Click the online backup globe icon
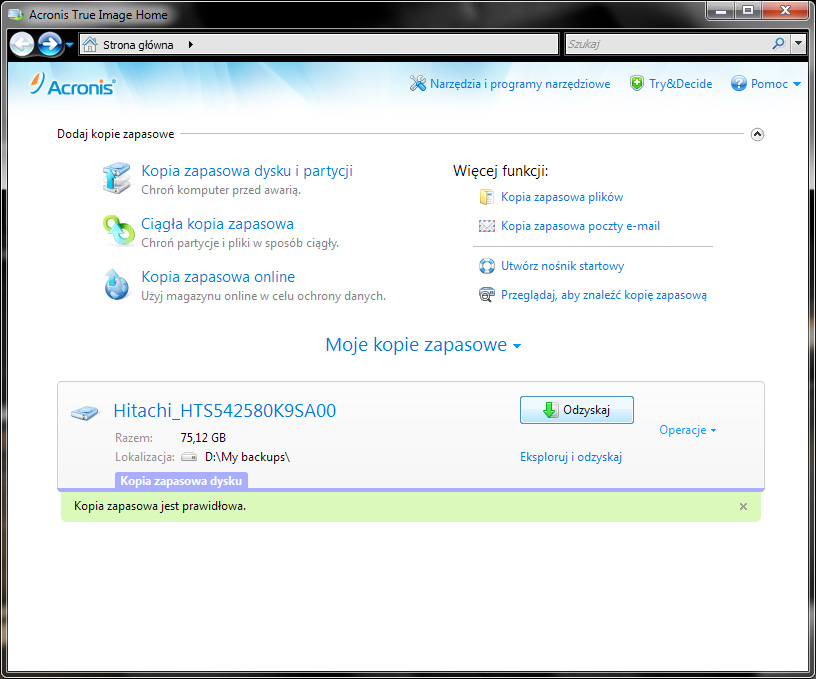 click(x=116, y=284)
